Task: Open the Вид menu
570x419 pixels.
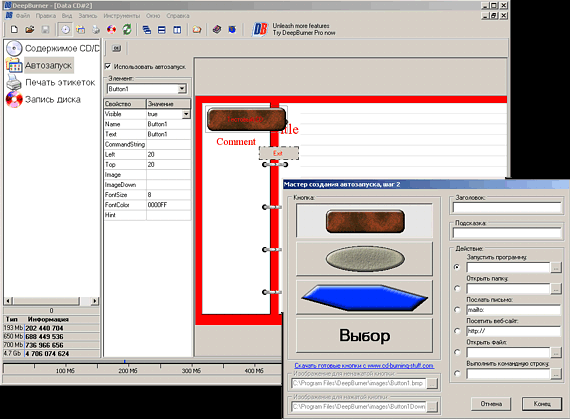Action: tap(67, 16)
